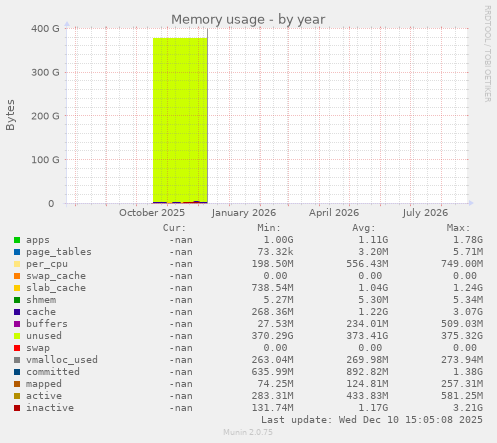The width and height of the screenshot is (497, 443).
Task: Click the swap_cache legend label
Action: coord(56,276)
